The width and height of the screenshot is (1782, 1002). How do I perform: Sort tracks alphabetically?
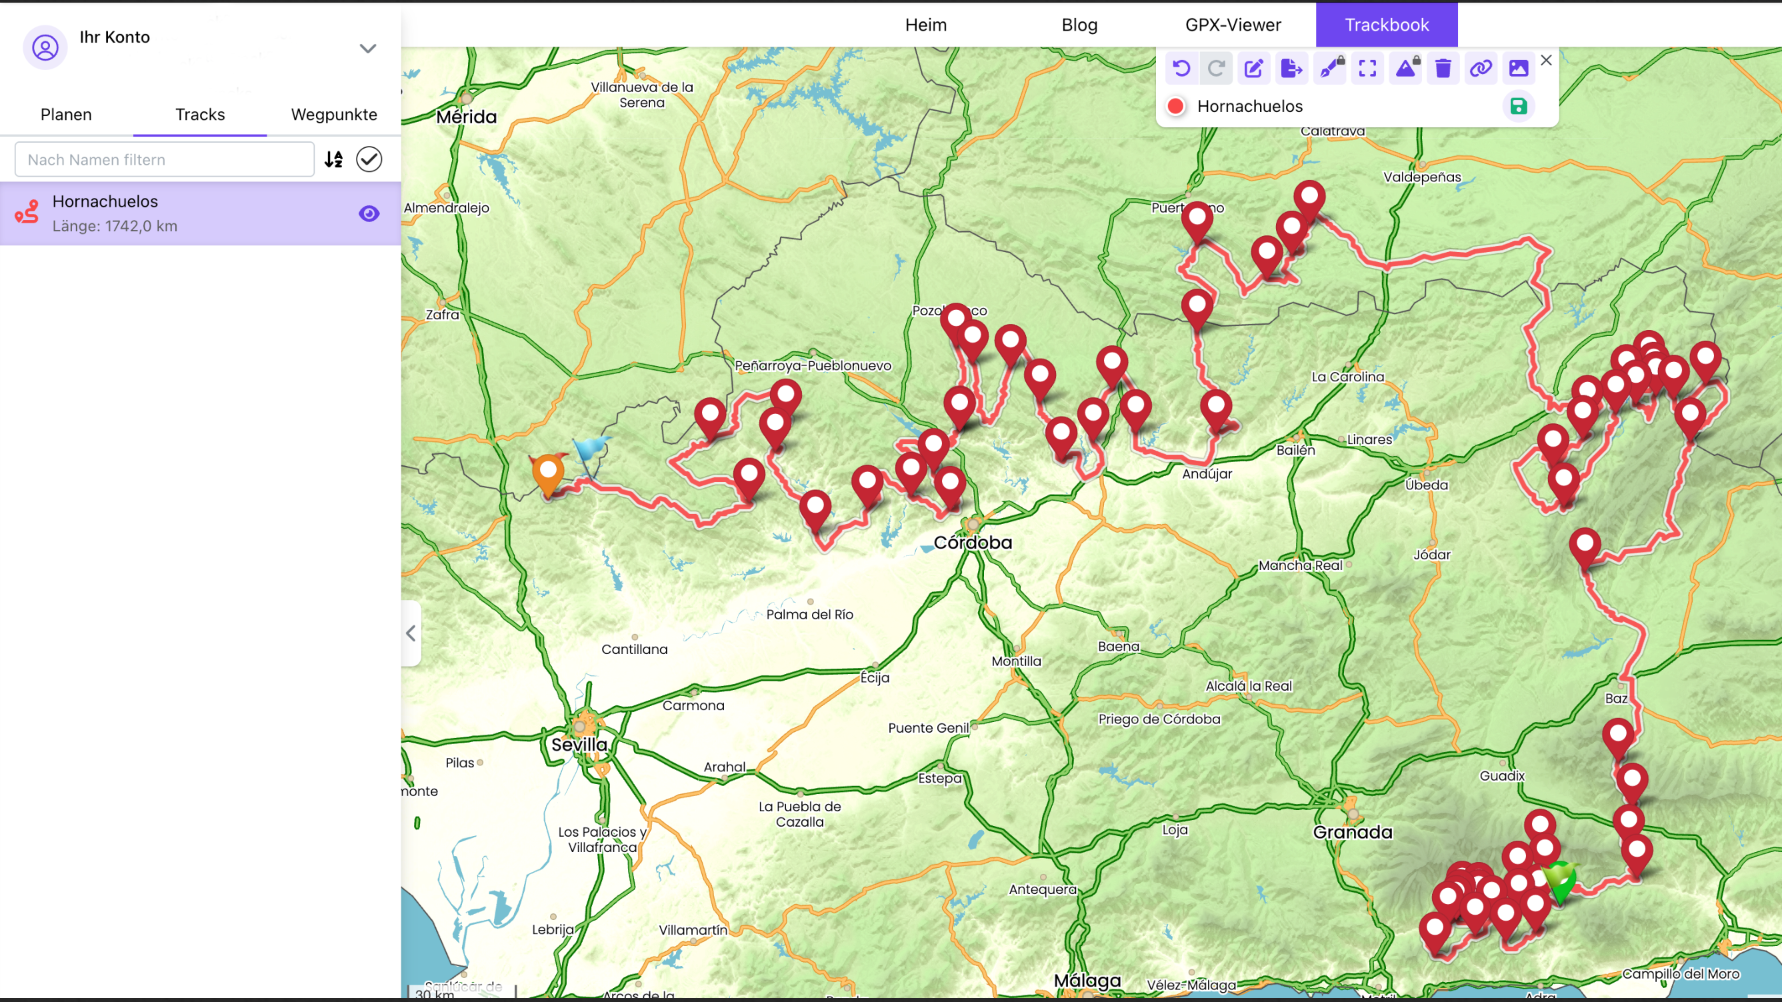point(334,159)
